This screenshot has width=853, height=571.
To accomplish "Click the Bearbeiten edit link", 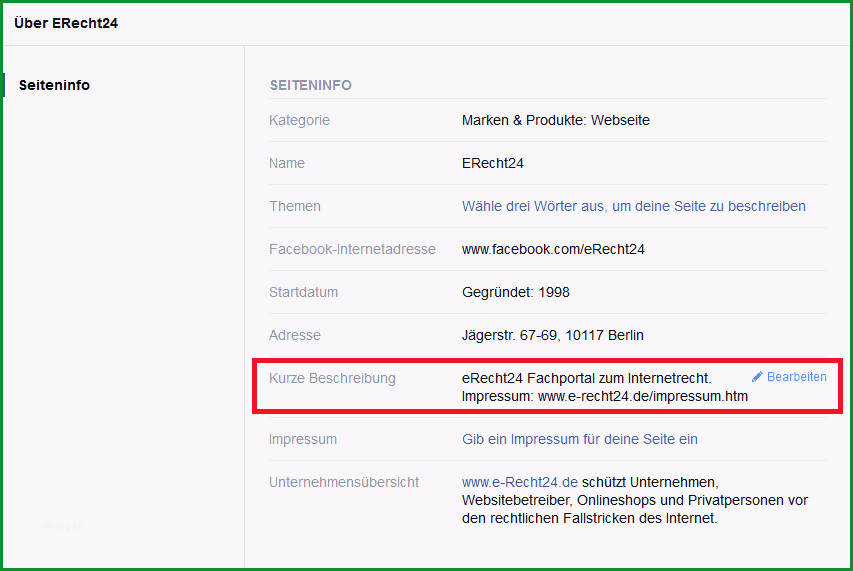I will (x=796, y=377).
